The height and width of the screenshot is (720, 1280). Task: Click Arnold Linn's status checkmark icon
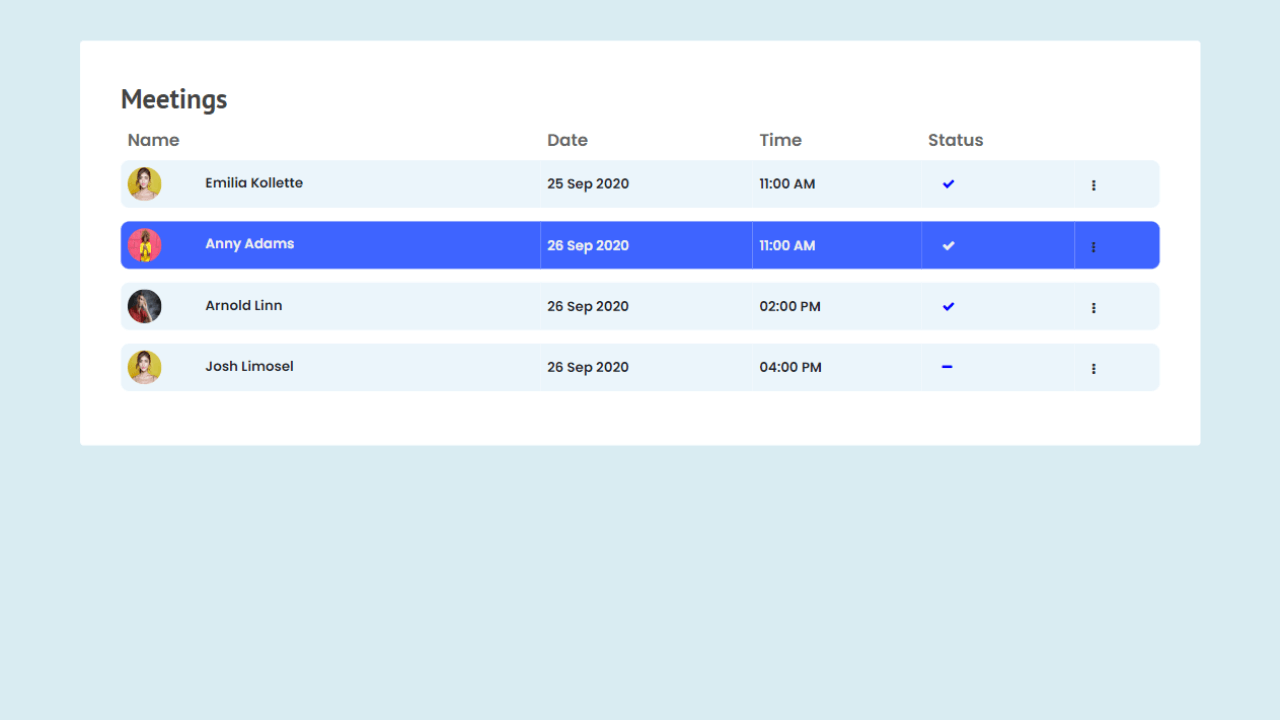tap(947, 306)
